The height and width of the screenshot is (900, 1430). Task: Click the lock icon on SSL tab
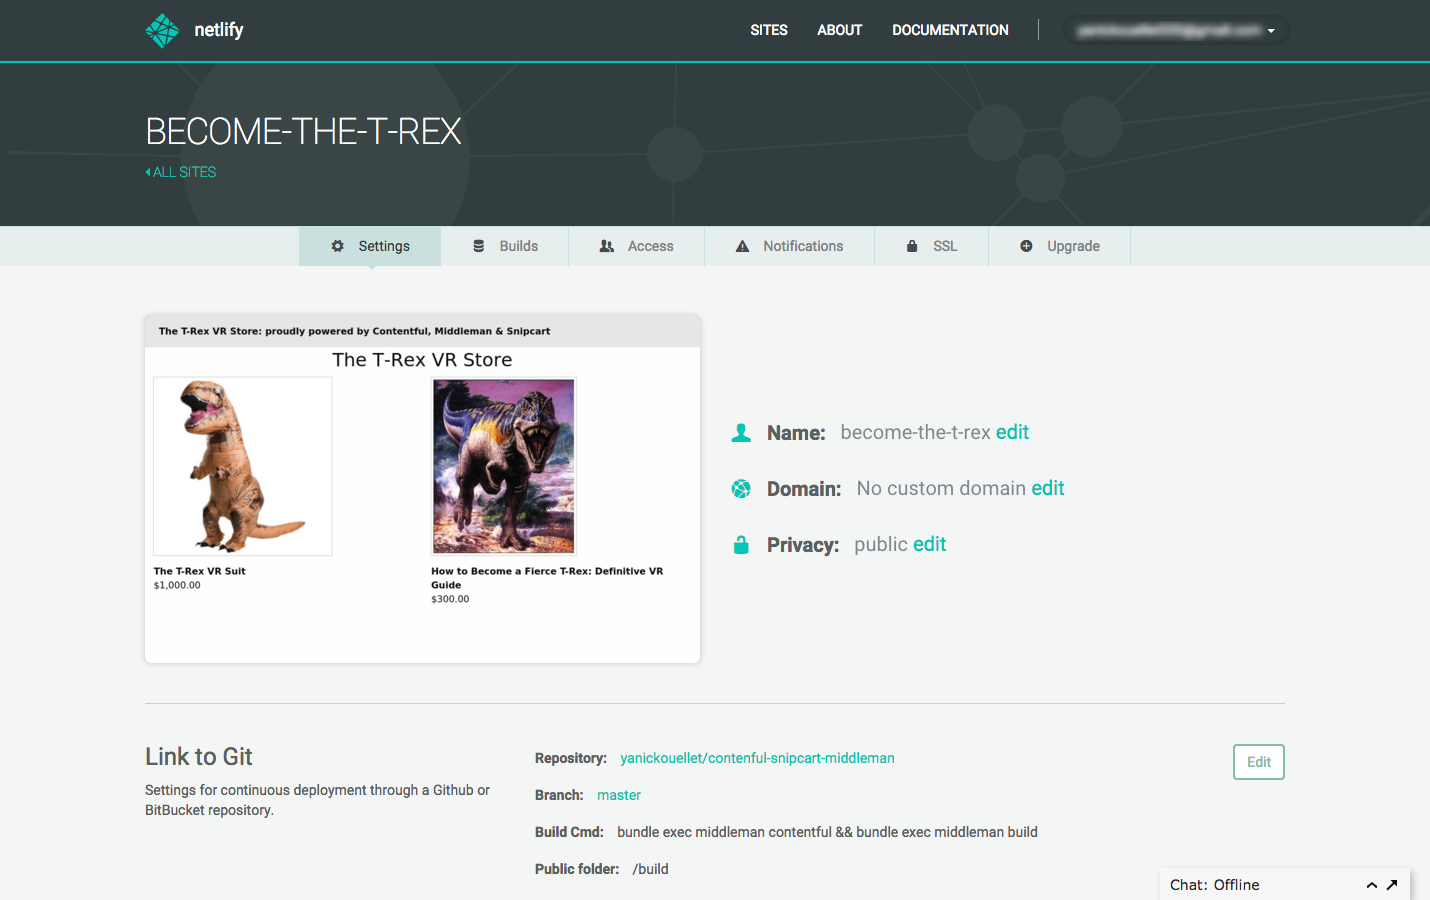tap(912, 246)
